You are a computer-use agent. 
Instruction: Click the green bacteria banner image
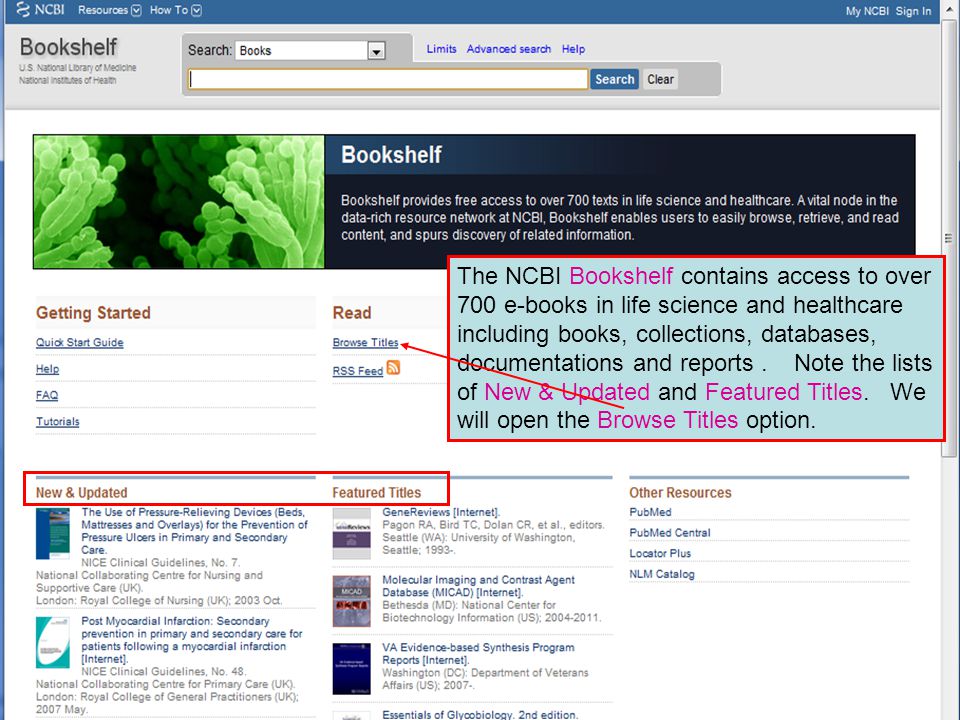pos(179,201)
